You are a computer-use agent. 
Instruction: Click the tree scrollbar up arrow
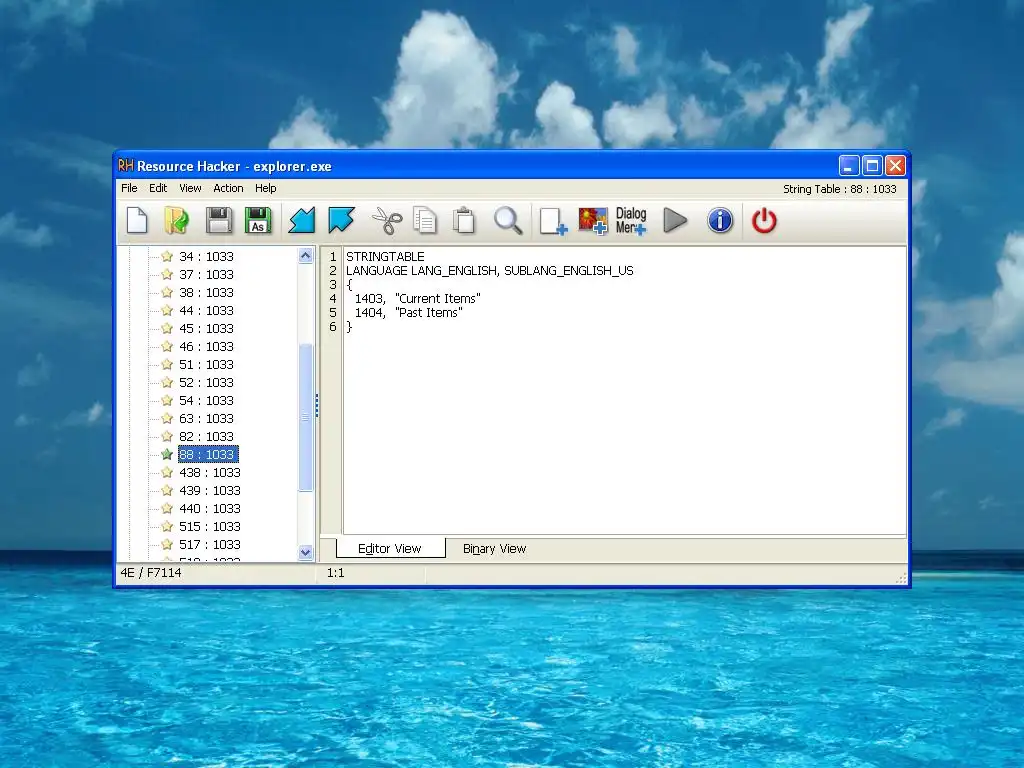point(305,255)
